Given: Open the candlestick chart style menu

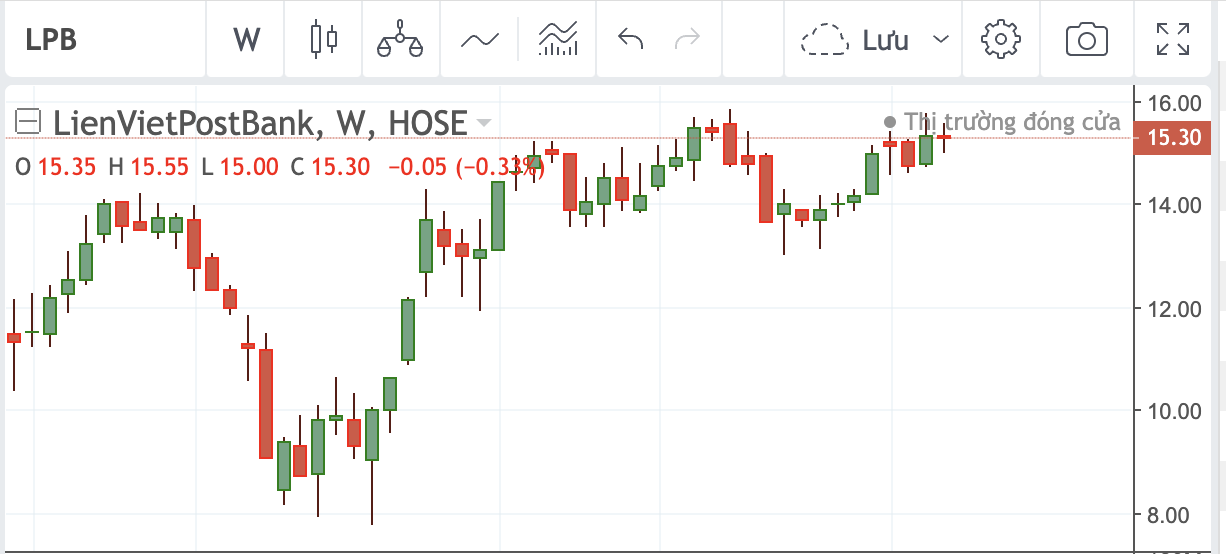Looking at the screenshot, I should tap(324, 40).
